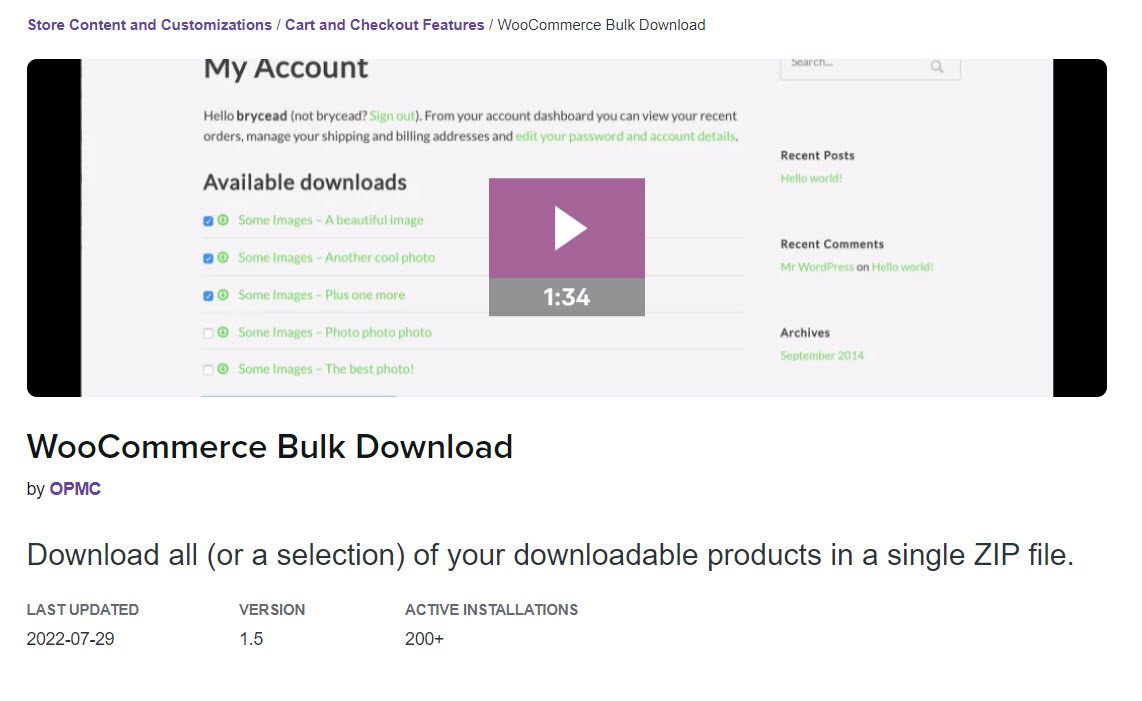This screenshot has height=701, width=1142.
Task: Toggle checkbox for A beautiful image
Action: [208, 221]
